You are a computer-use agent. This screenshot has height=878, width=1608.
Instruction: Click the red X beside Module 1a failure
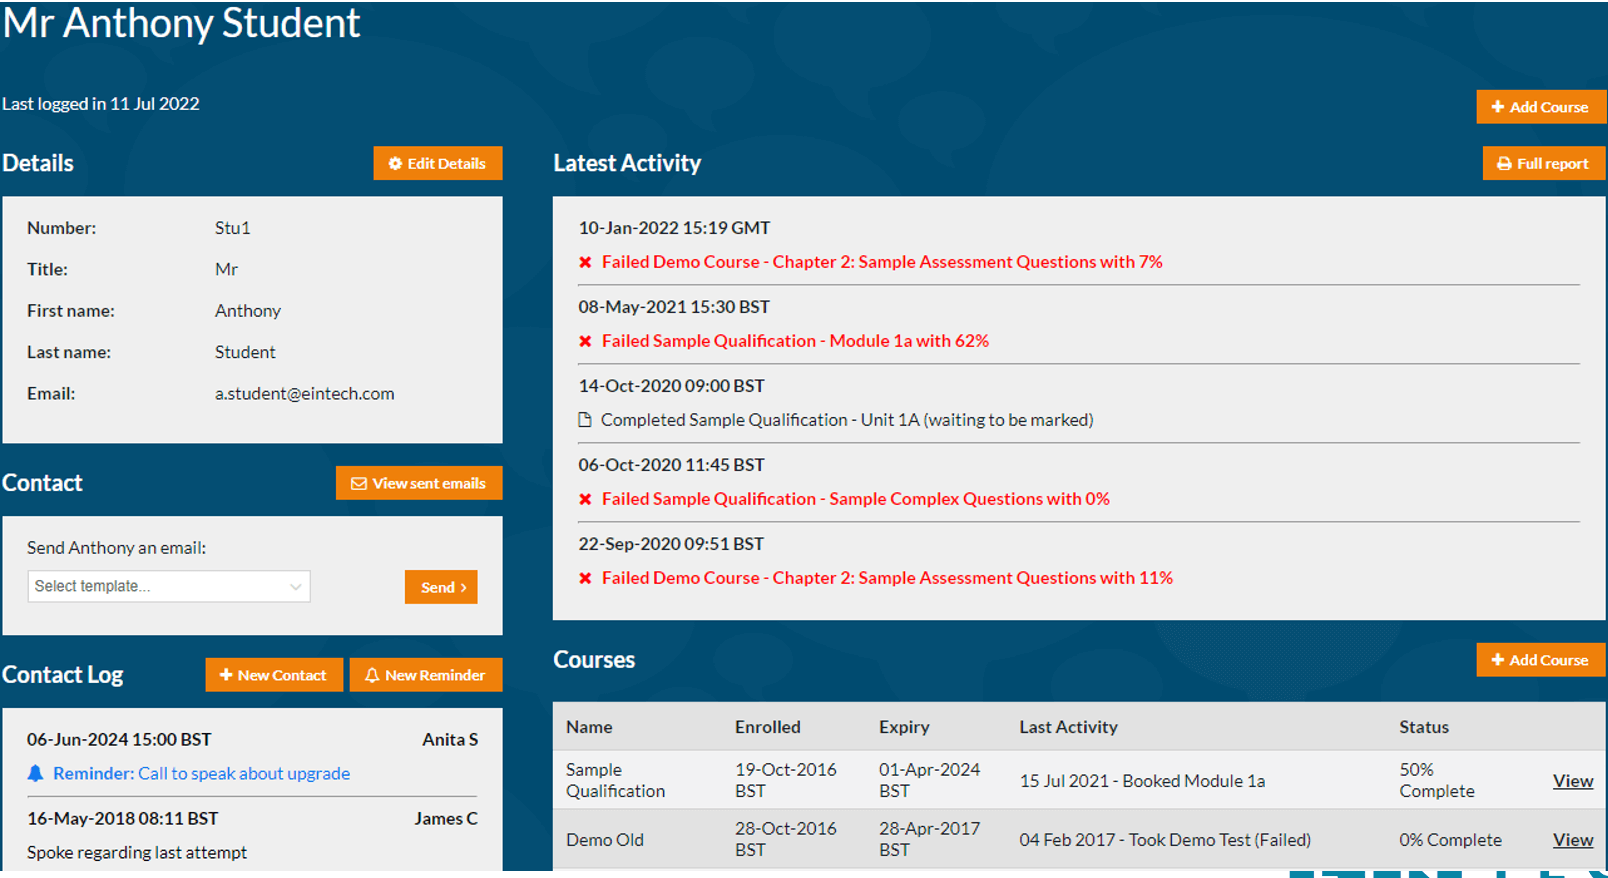(585, 341)
